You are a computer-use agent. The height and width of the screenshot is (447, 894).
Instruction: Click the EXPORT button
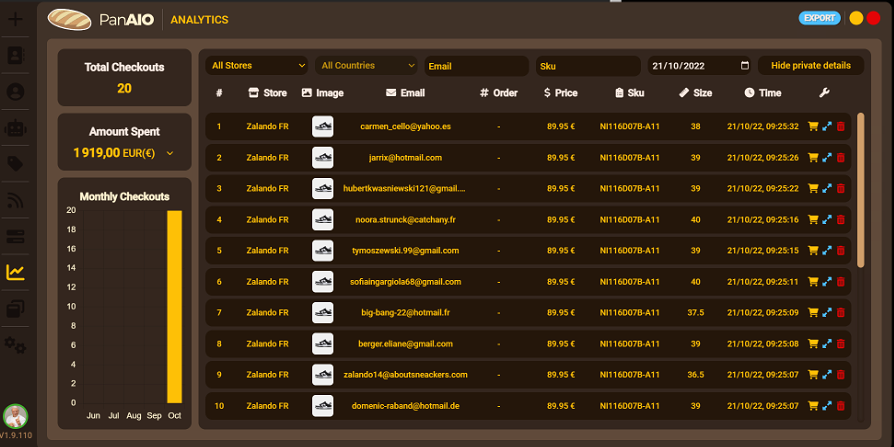pyautogui.click(x=819, y=18)
